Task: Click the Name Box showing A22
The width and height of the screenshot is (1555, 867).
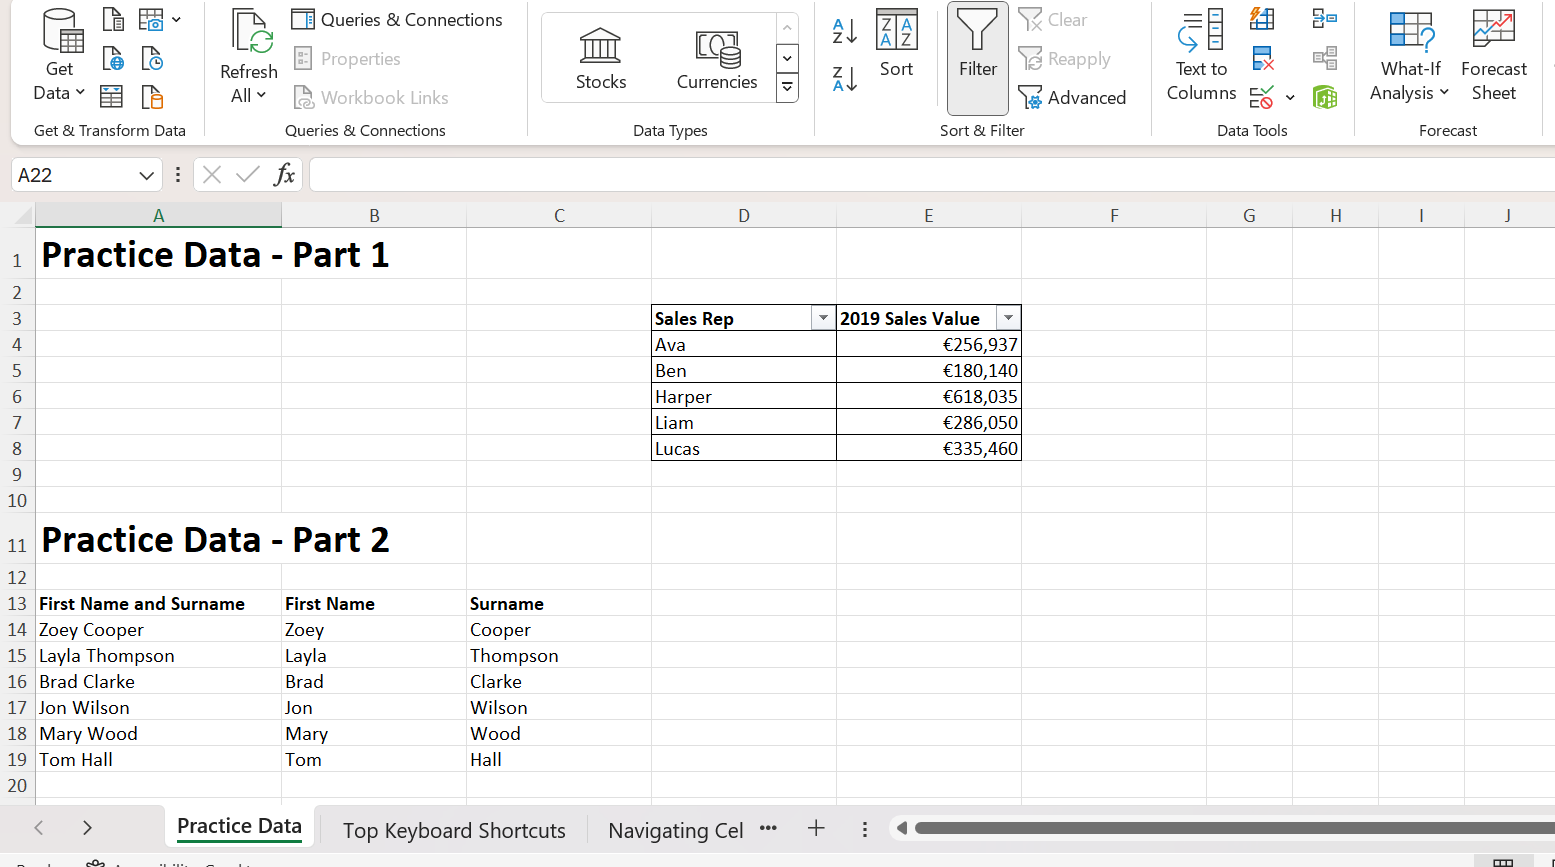Action: click(x=74, y=175)
